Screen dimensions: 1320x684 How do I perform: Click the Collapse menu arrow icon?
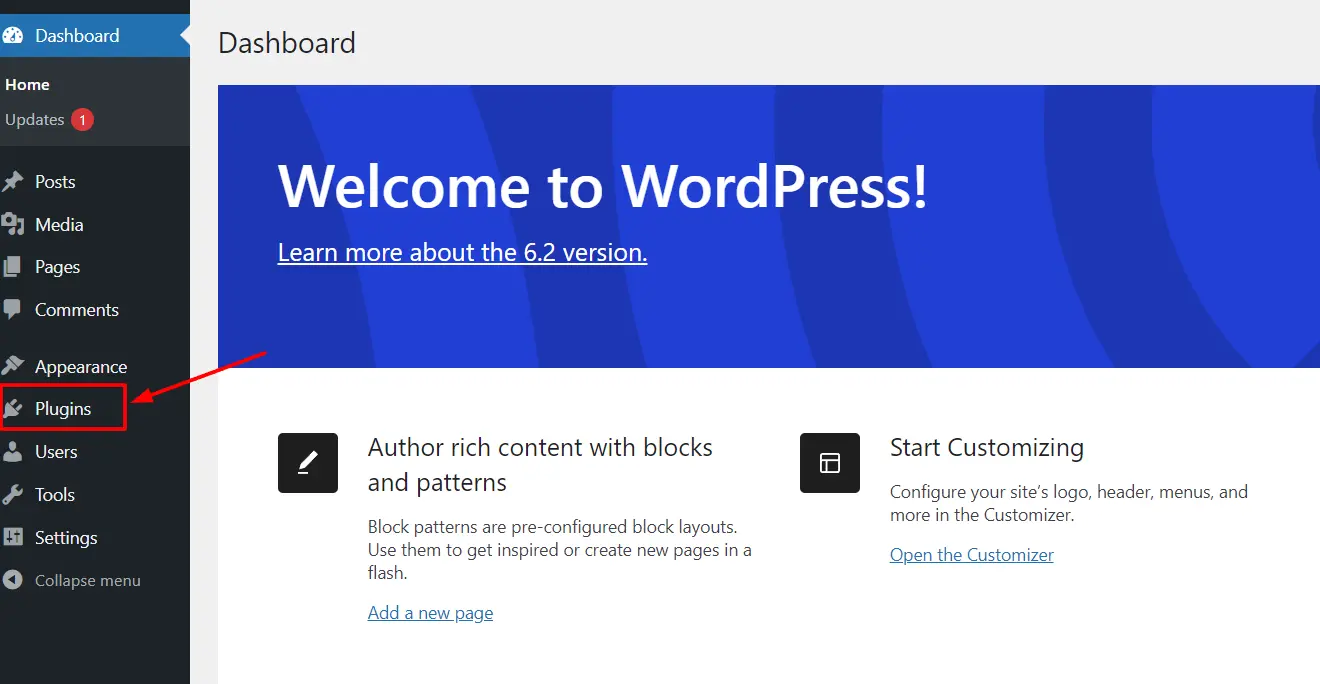tap(12, 580)
